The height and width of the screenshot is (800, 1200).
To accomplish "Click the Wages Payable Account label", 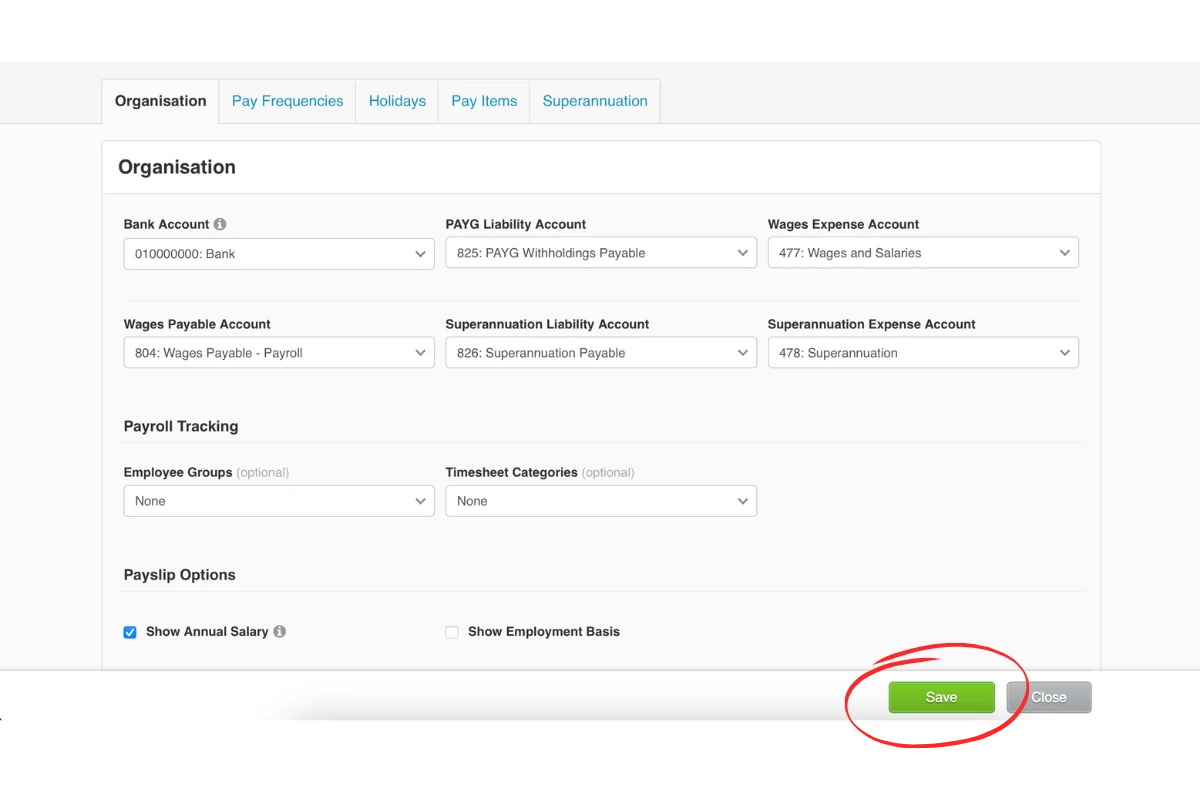I will coord(197,324).
